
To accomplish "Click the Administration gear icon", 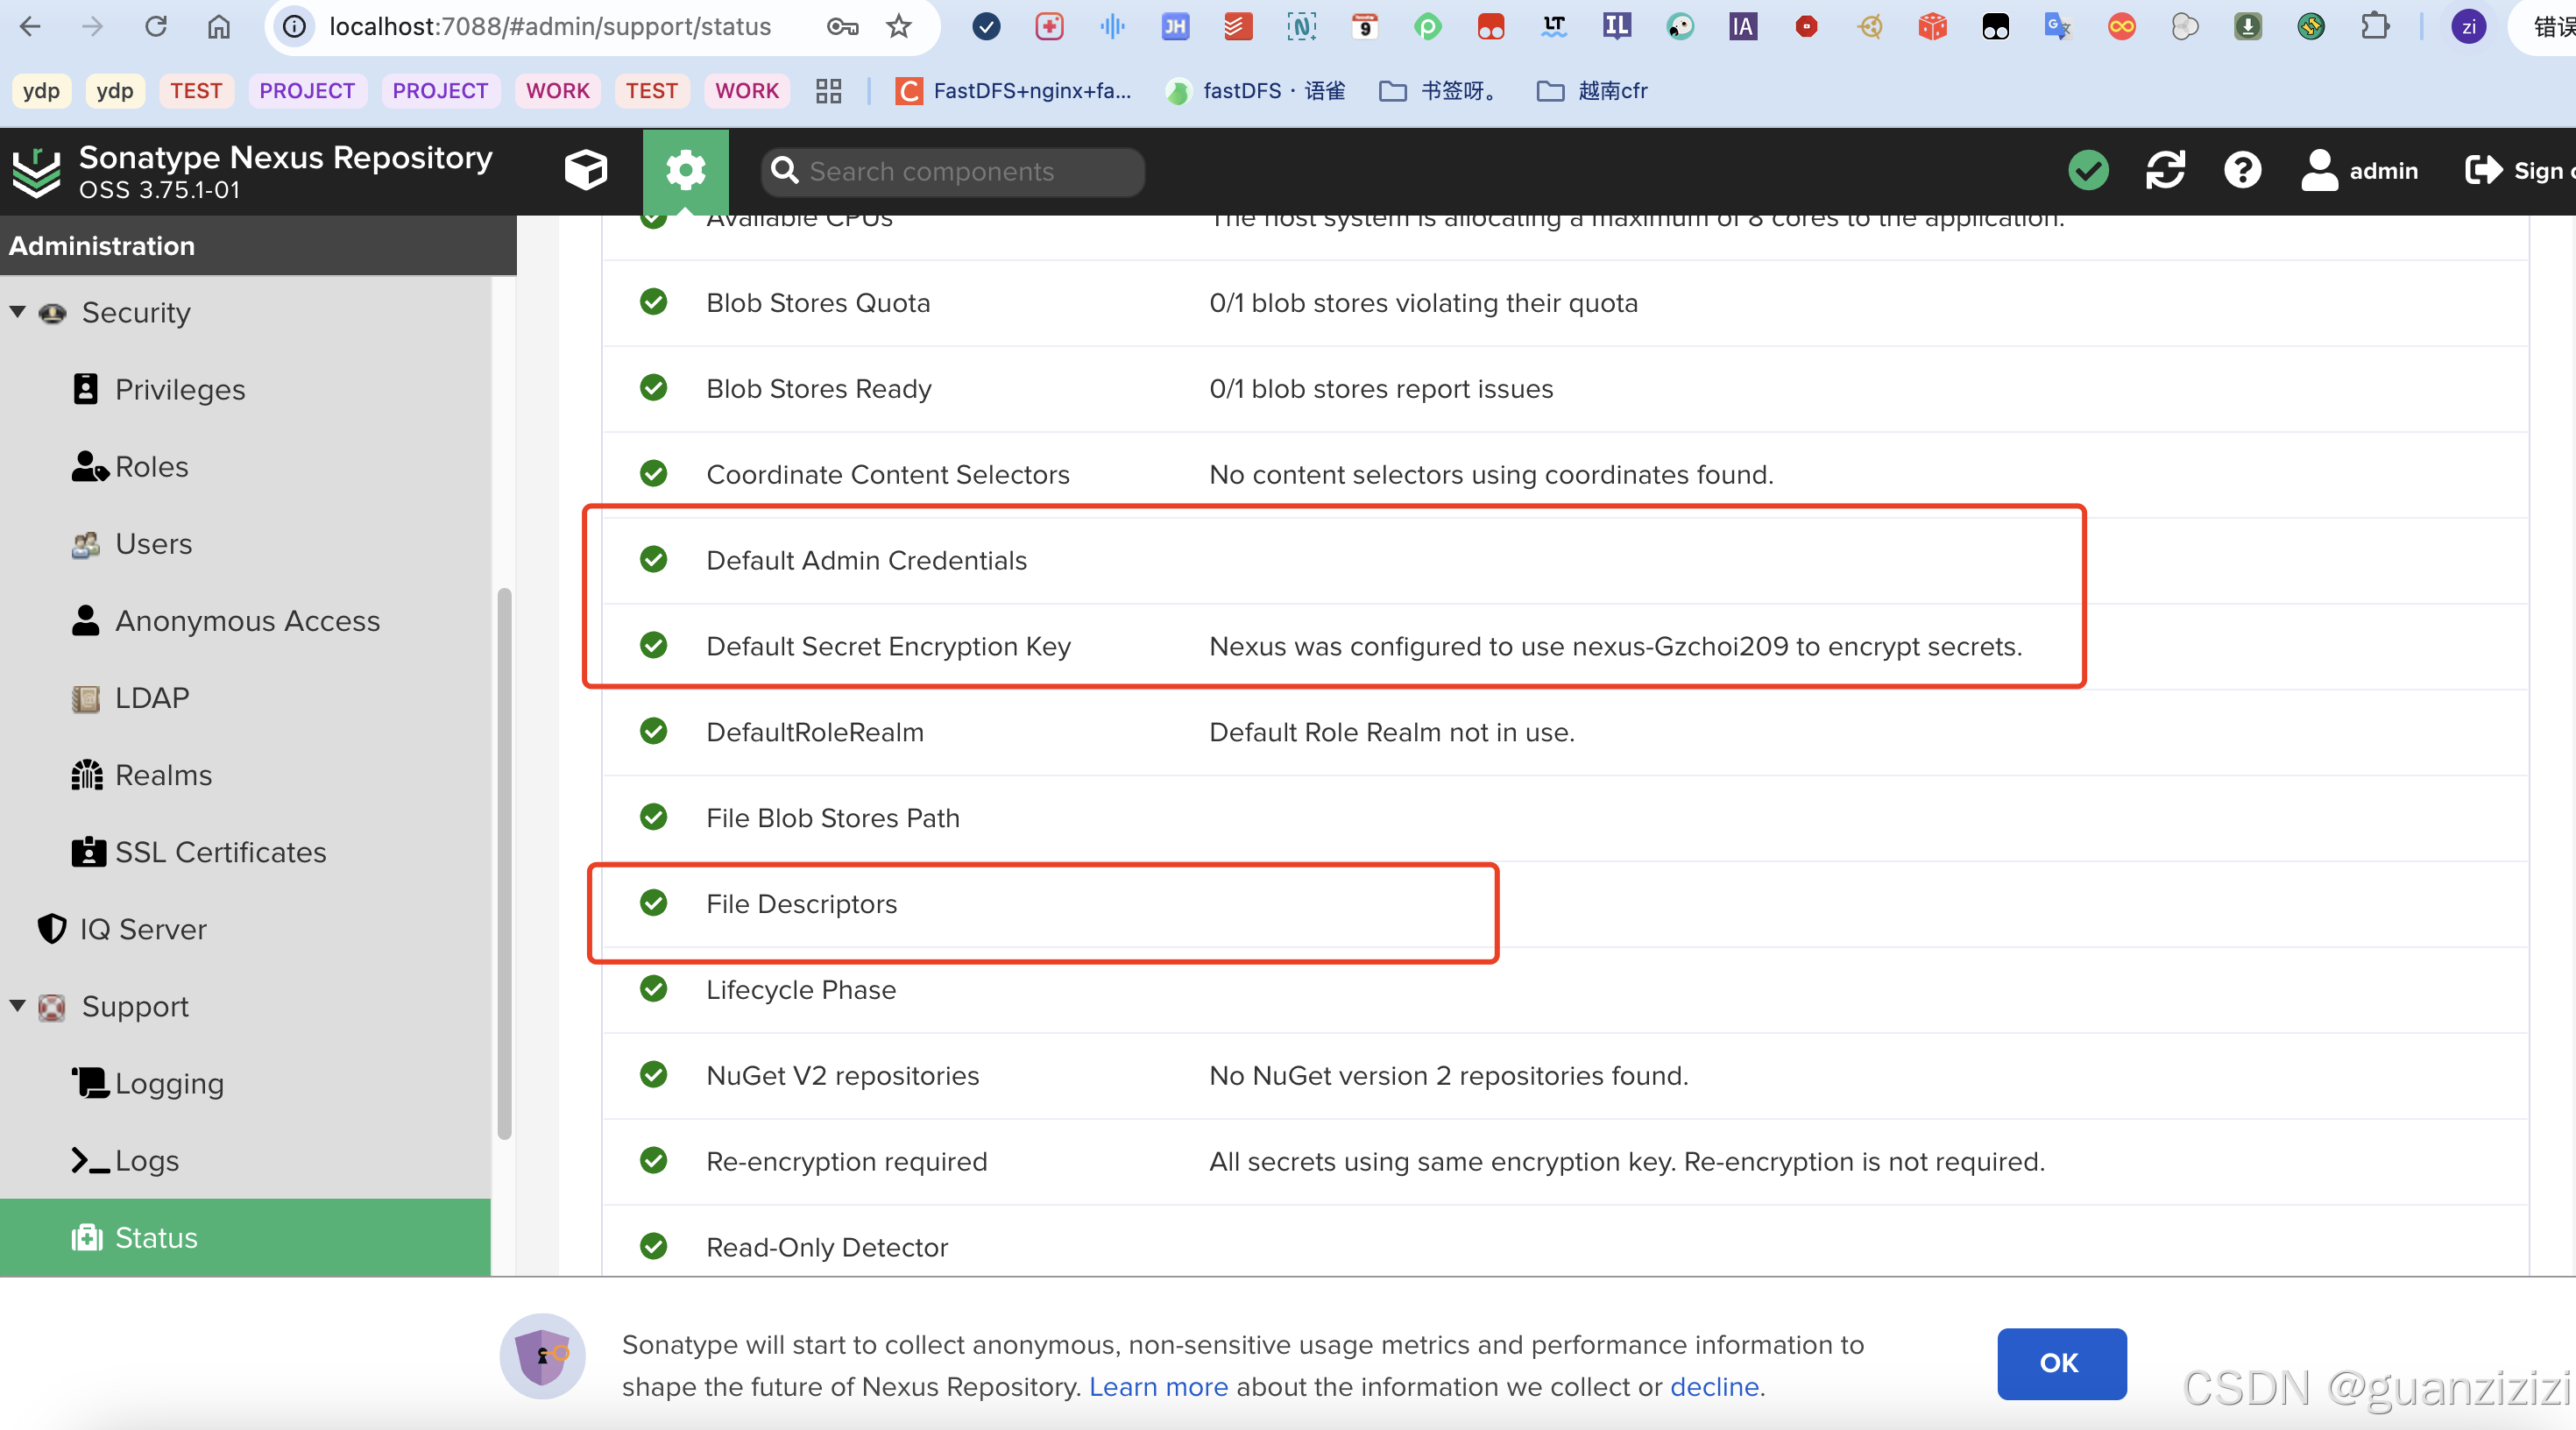I will coord(686,171).
